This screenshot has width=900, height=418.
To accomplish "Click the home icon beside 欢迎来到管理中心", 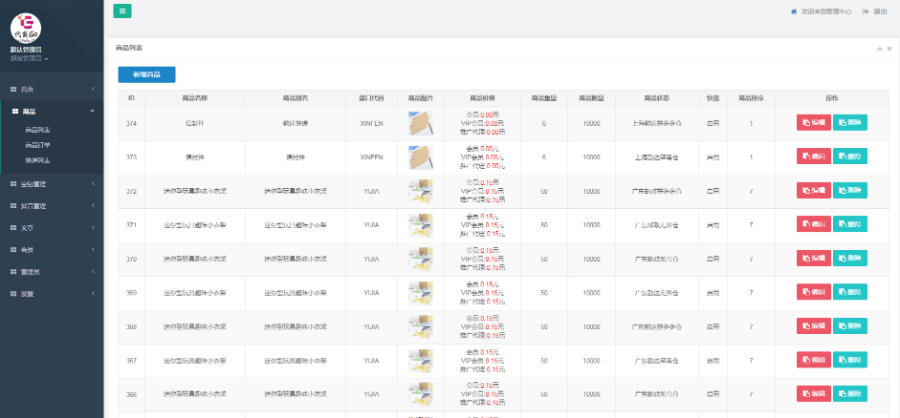I will click(794, 11).
